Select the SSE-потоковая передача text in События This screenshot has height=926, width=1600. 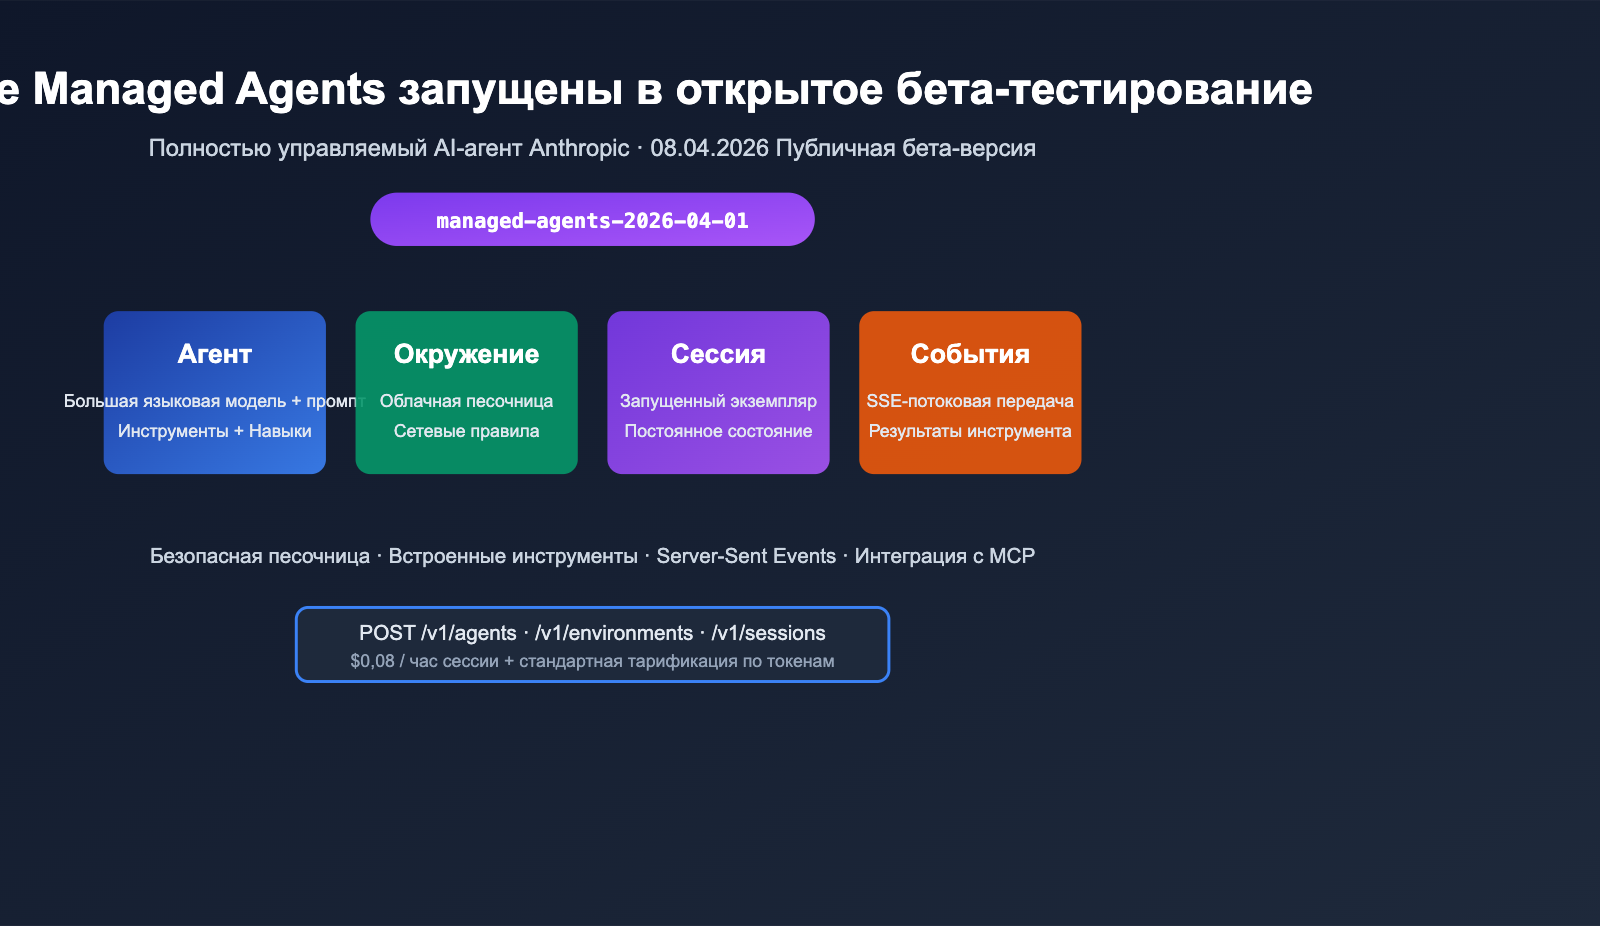pyautogui.click(x=969, y=401)
